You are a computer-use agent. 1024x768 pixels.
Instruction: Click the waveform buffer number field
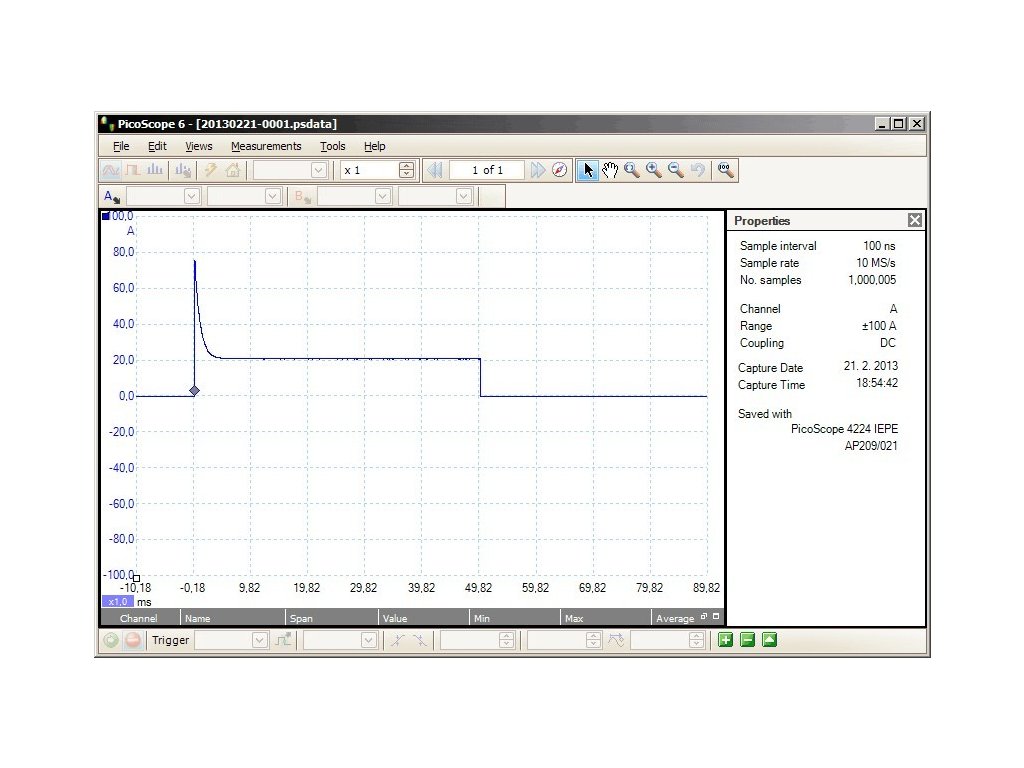point(487,170)
